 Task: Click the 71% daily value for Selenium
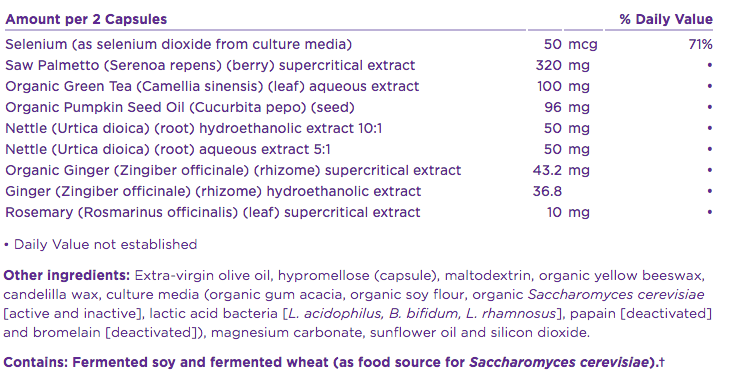pos(701,44)
